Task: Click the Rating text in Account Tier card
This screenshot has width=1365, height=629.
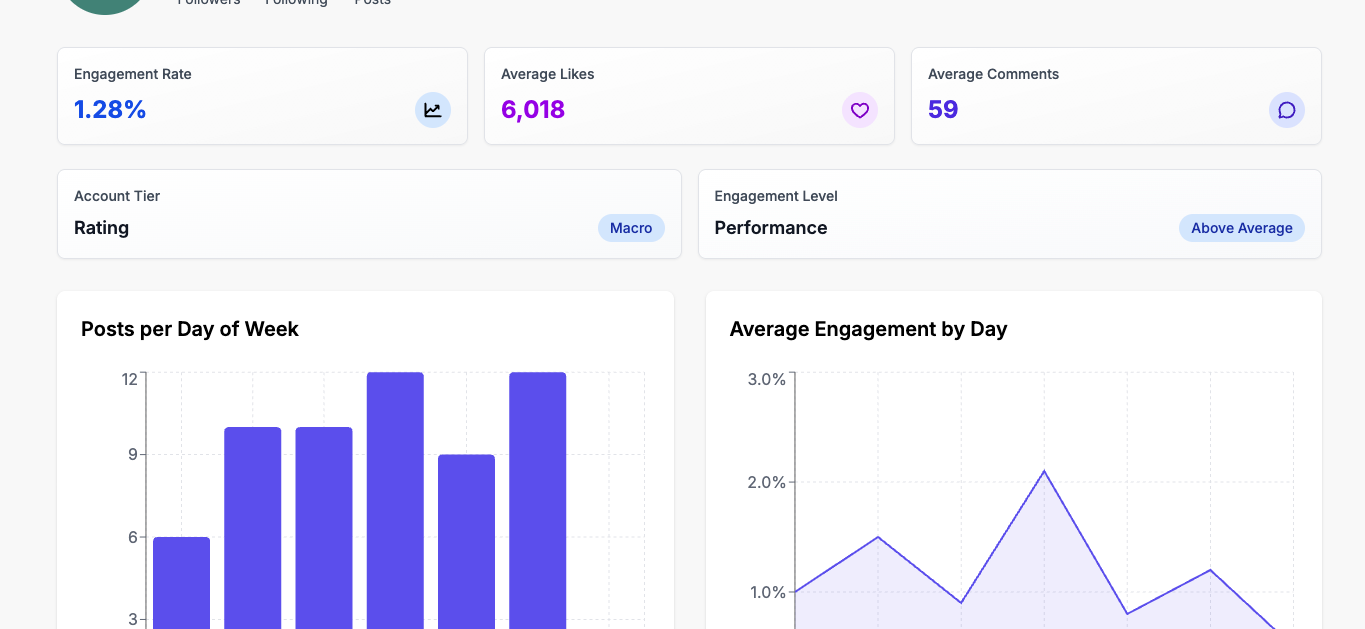Action: 102,228
